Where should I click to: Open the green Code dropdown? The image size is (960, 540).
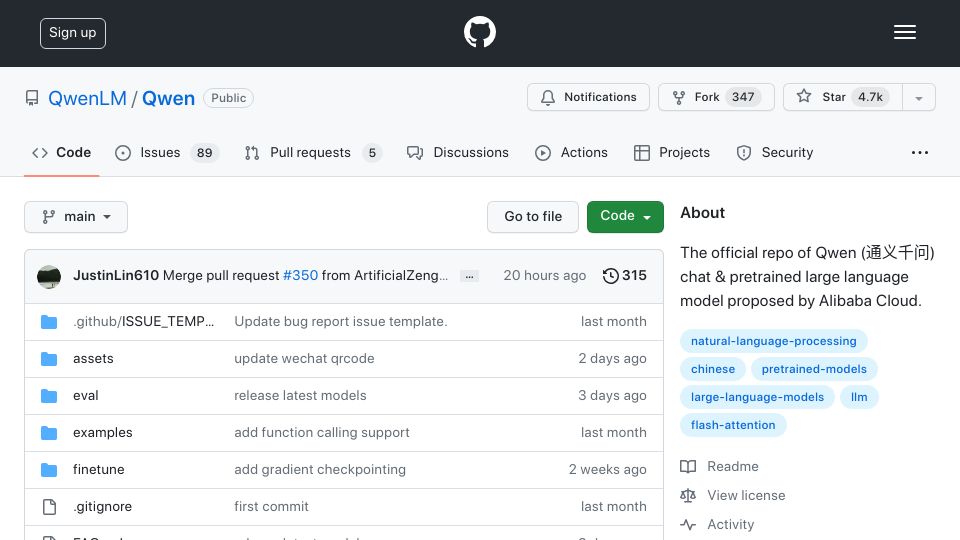coord(625,217)
